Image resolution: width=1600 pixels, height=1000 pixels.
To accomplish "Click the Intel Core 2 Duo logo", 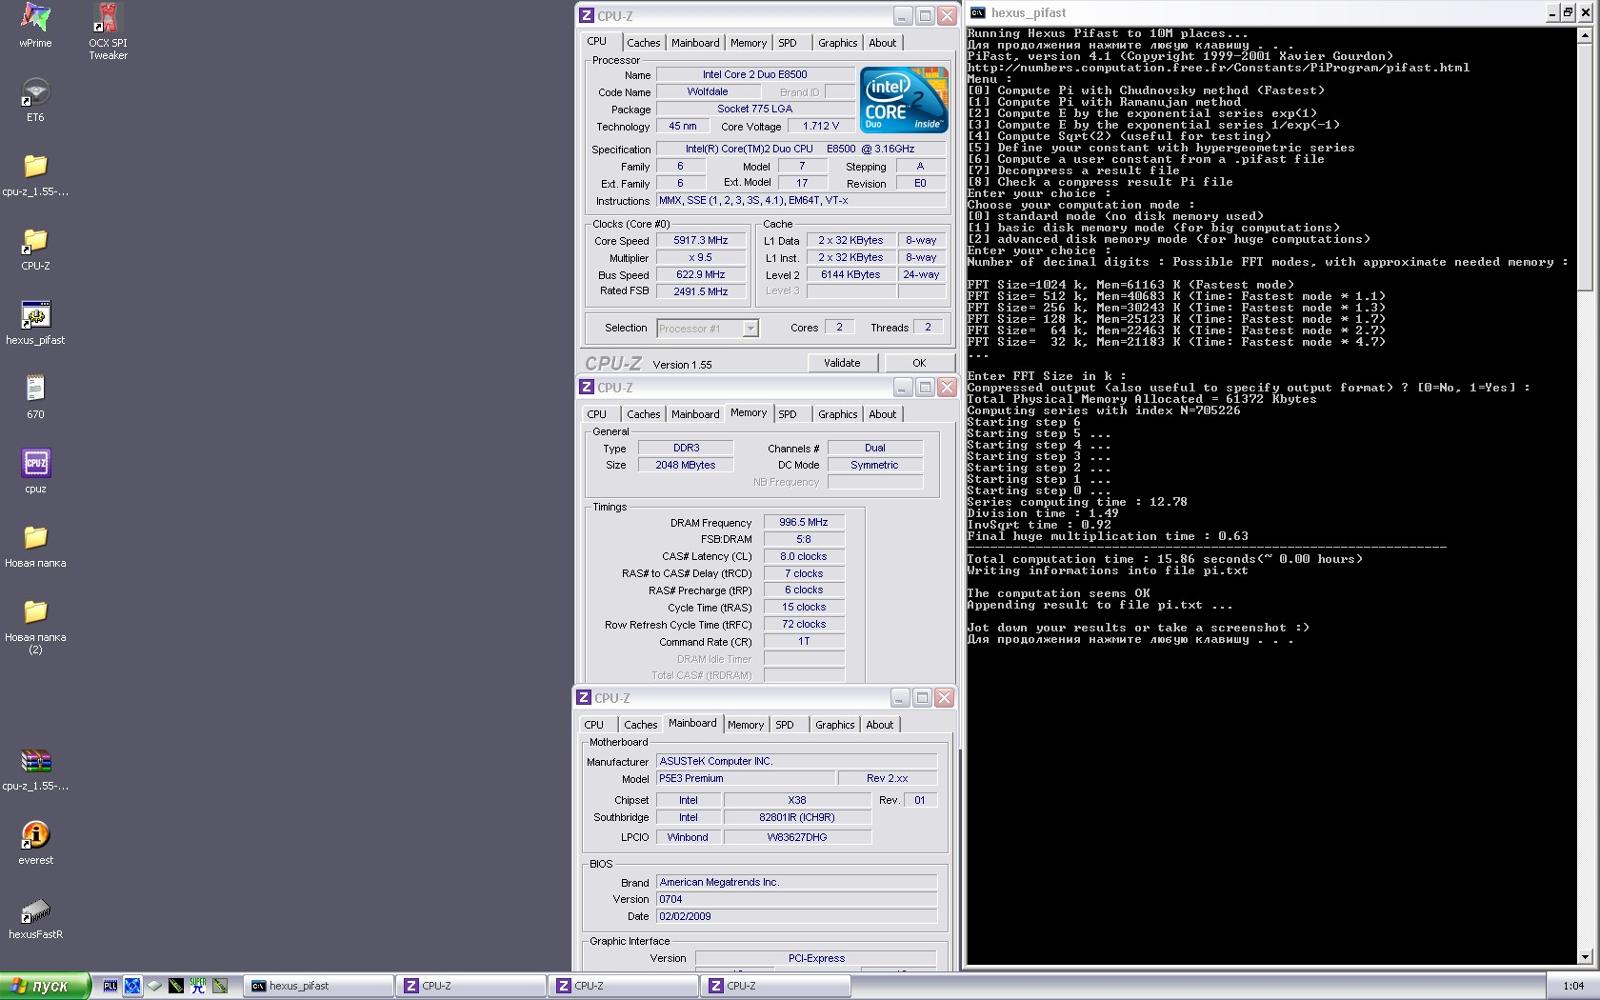I will [x=904, y=100].
